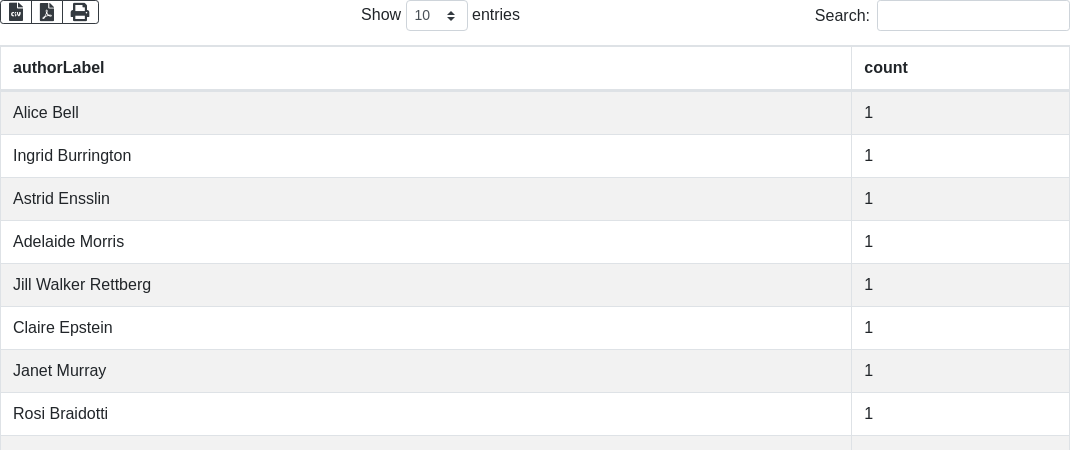Open the entries-per-page dropdown
This screenshot has width=1070, height=450.
tap(436, 15)
